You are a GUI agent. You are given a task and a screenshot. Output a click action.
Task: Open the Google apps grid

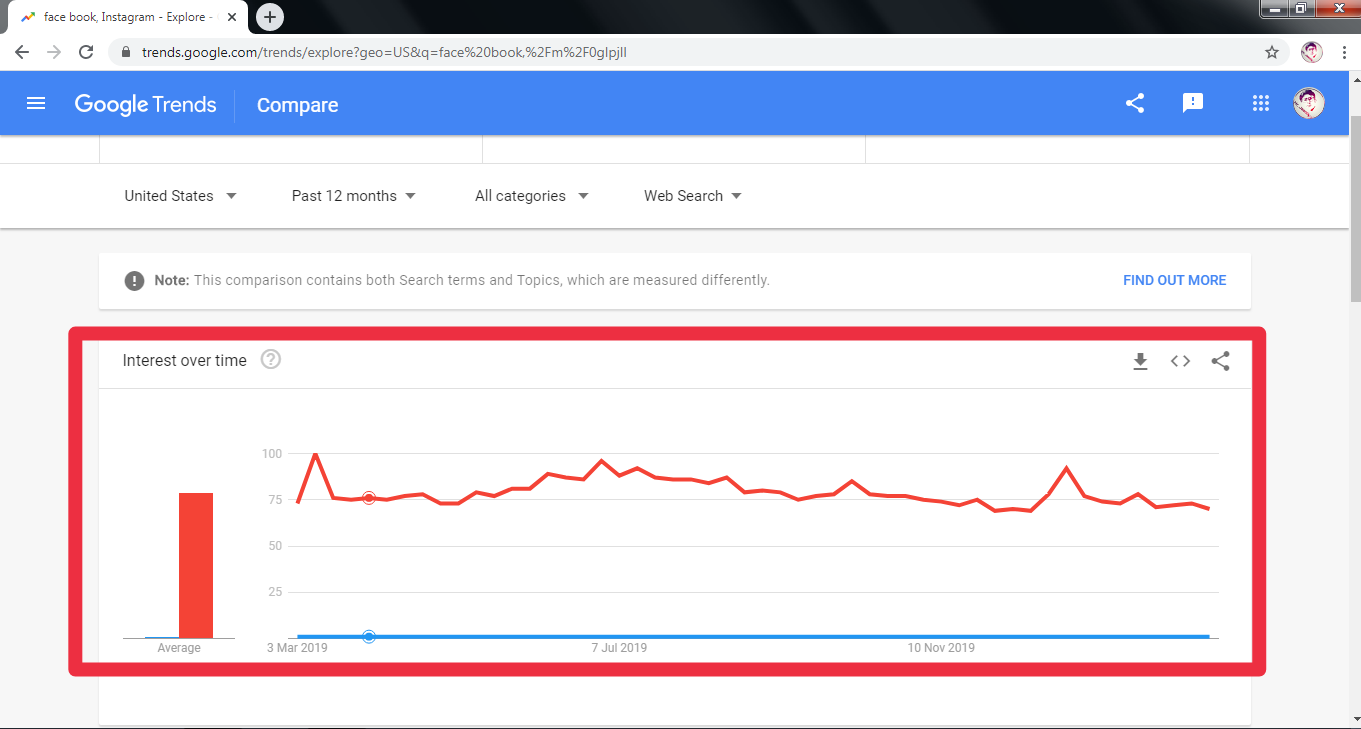click(x=1260, y=103)
